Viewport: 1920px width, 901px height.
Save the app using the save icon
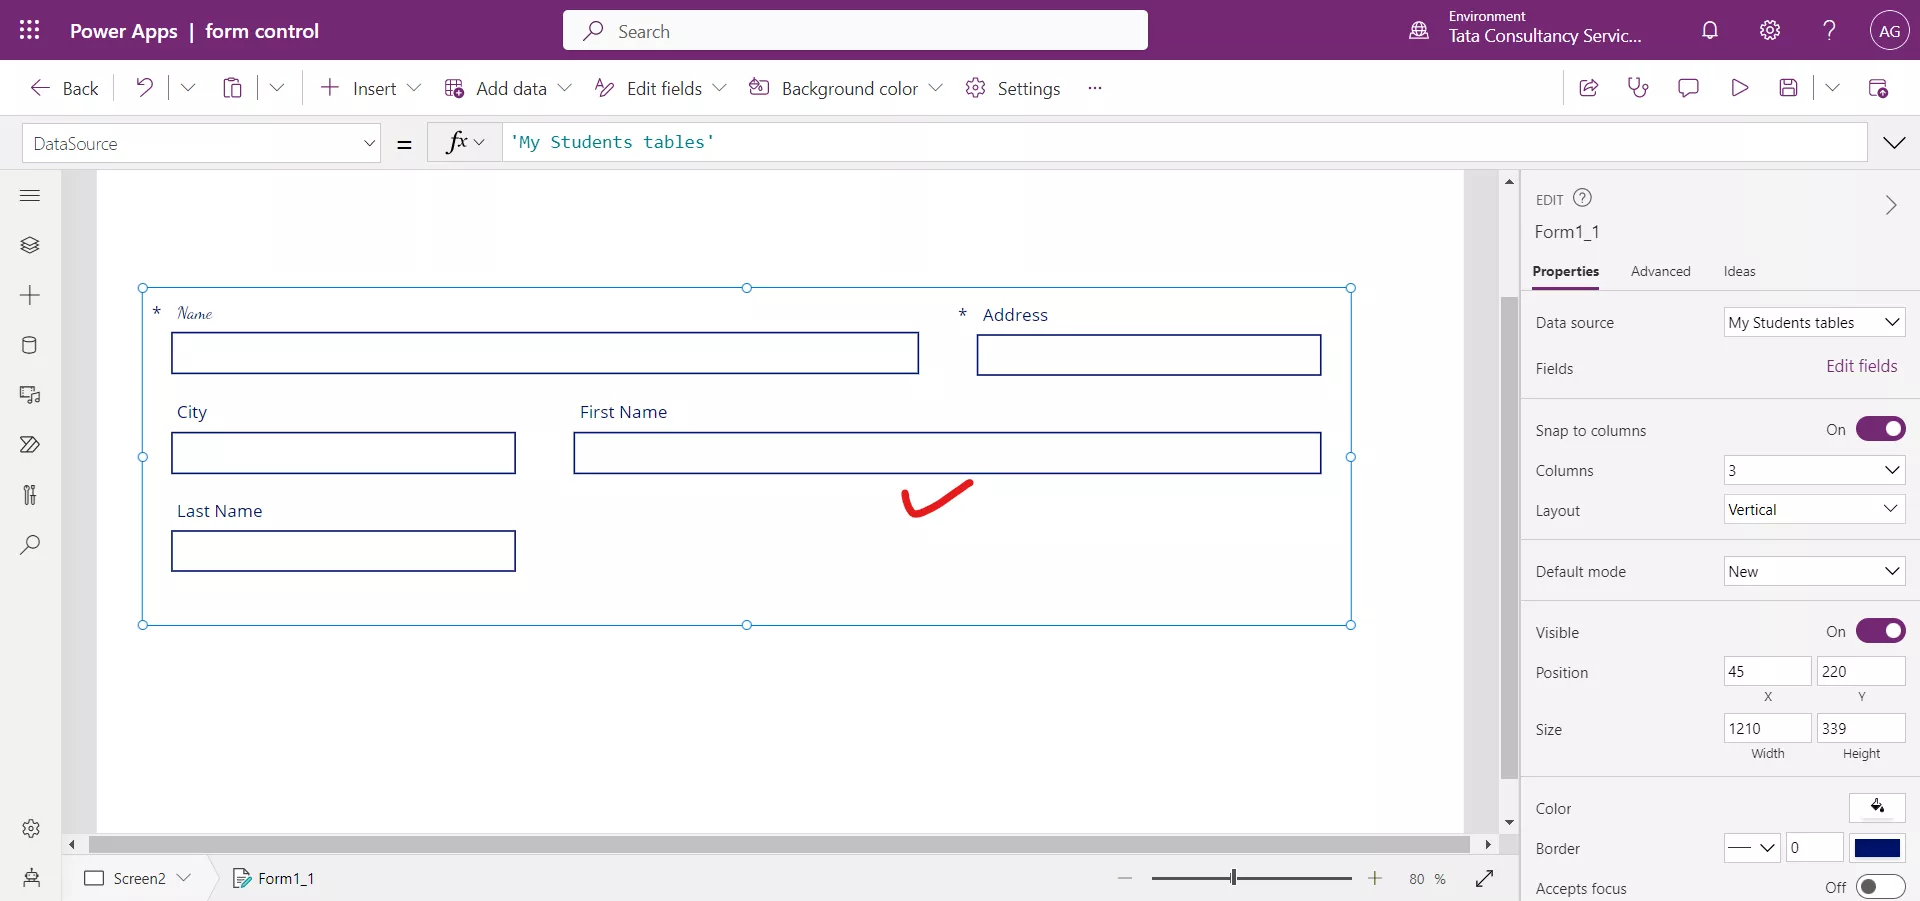[x=1790, y=88]
